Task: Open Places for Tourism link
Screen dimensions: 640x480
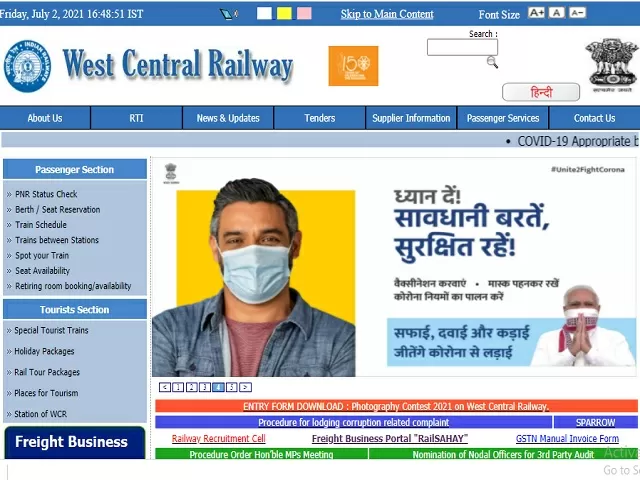Action: 46,393
